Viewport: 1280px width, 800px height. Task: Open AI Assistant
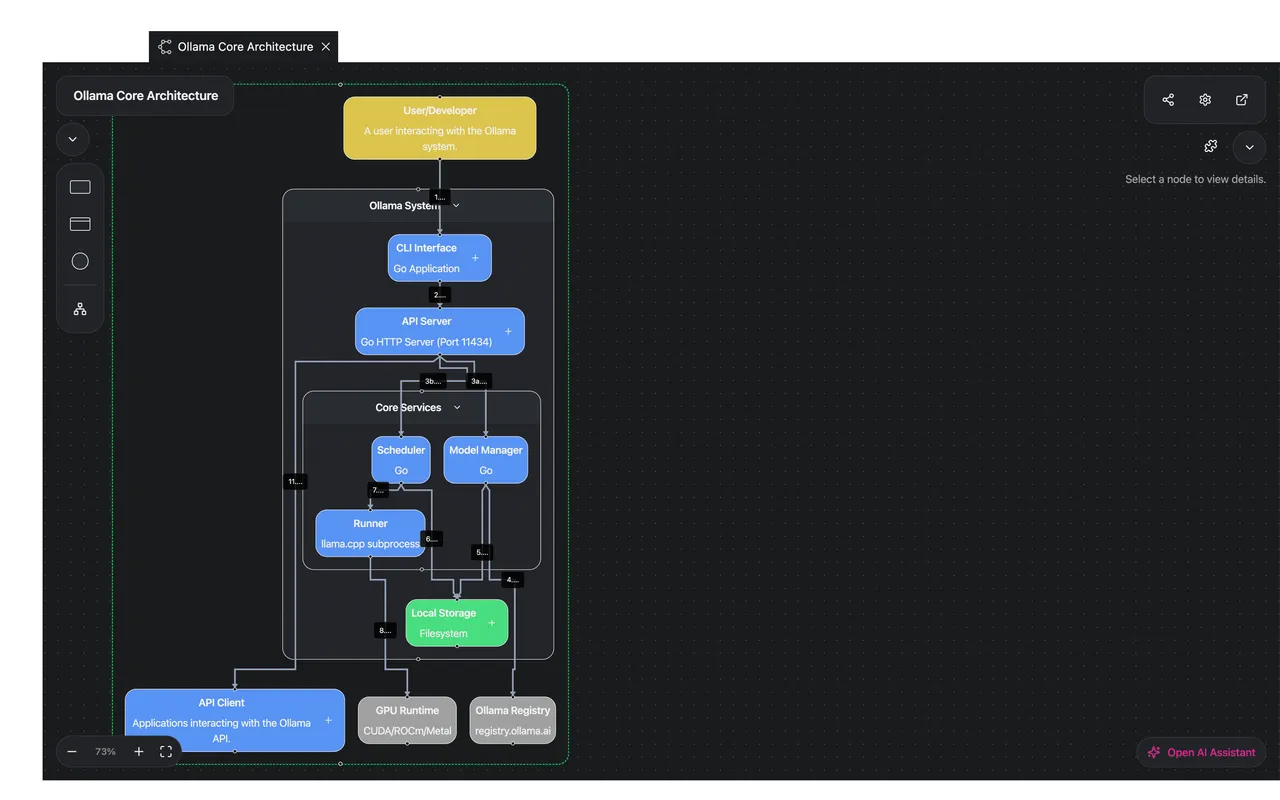click(x=1201, y=752)
